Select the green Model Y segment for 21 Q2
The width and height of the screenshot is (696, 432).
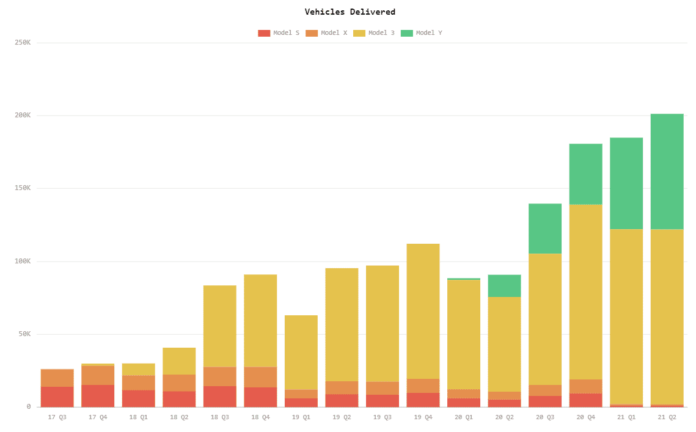pyautogui.click(x=667, y=171)
